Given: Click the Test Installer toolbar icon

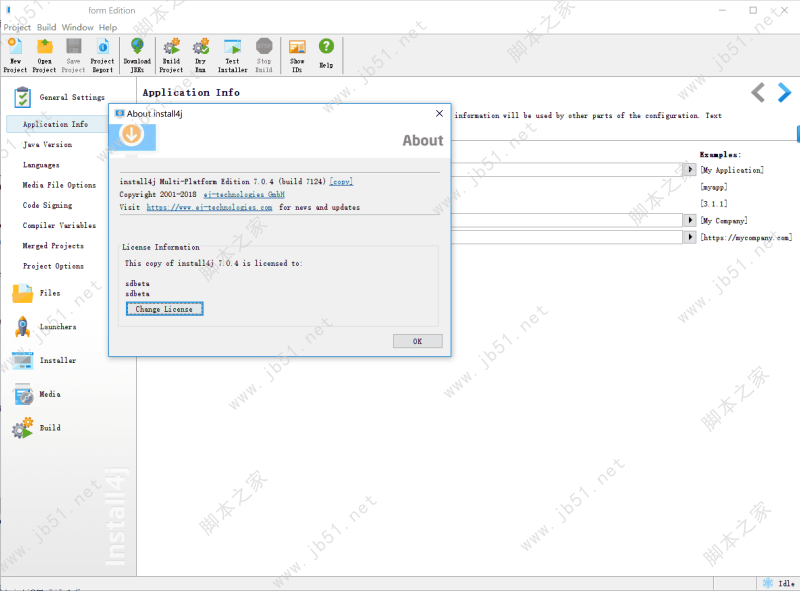Looking at the screenshot, I should (232, 56).
